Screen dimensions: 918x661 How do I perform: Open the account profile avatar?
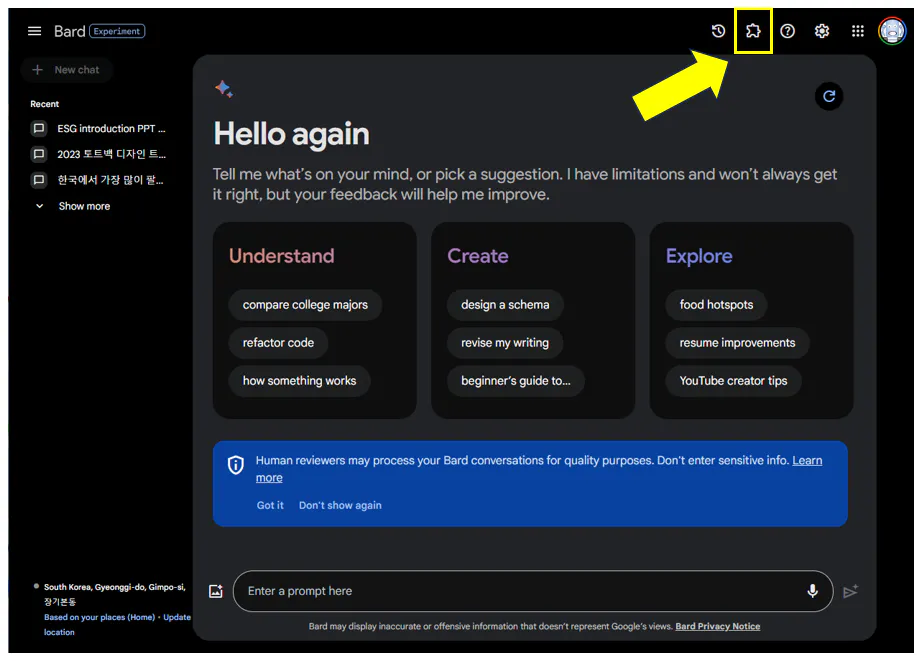pyautogui.click(x=892, y=30)
